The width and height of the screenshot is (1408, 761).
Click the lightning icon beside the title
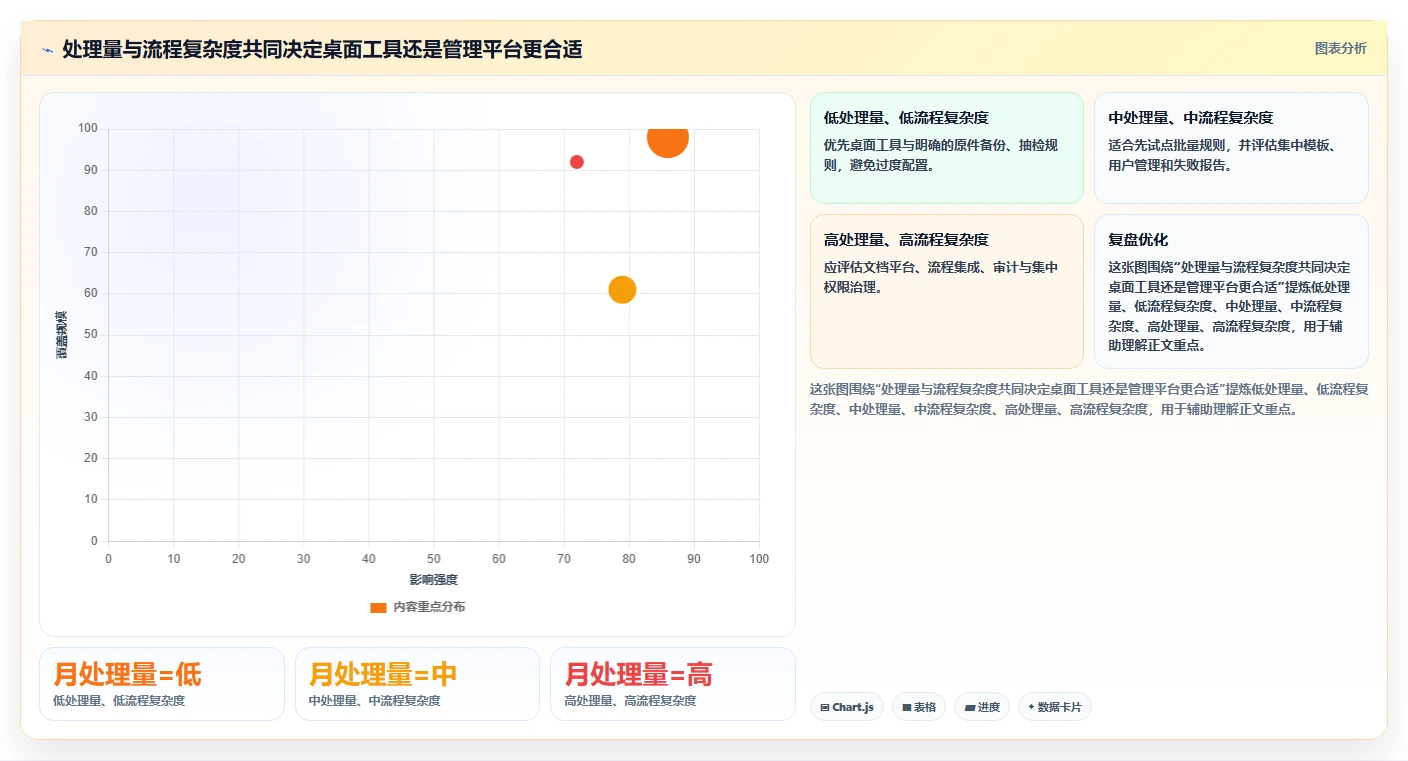tap(47, 50)
